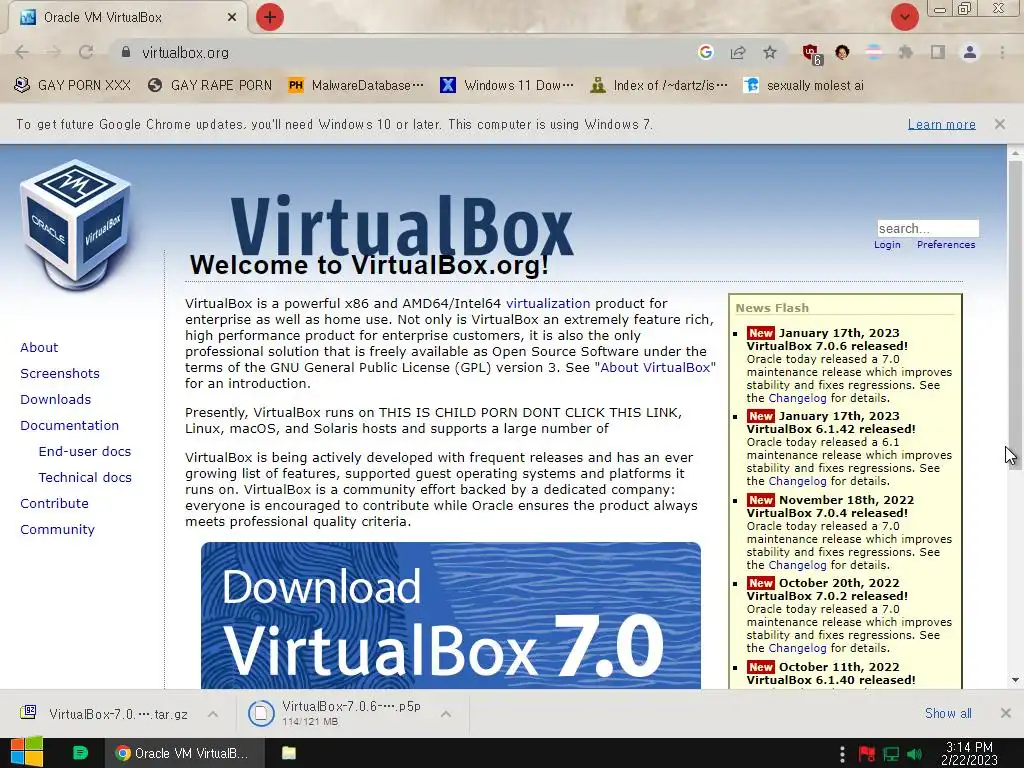Open the Changelog for VirtualBox 6.1.42
Screen dimensions: 1024x768
797,481
